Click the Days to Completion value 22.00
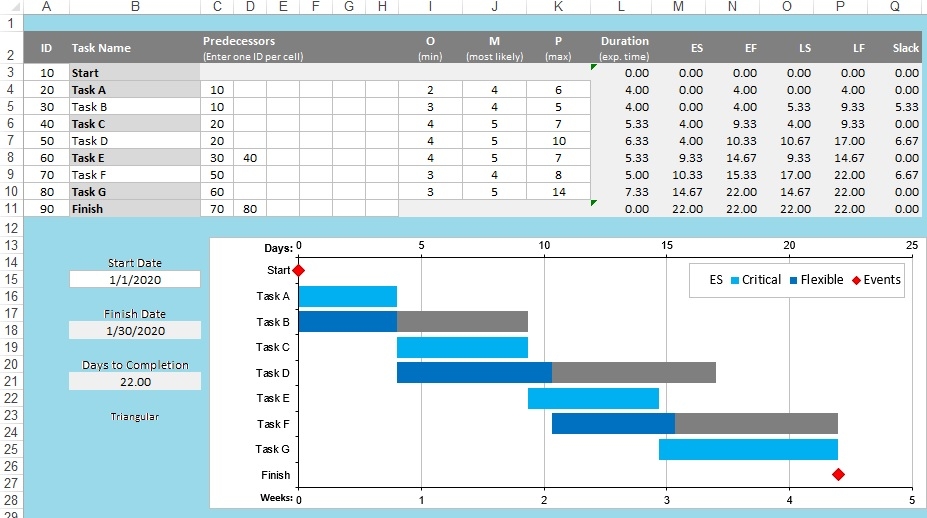927x518 pixels. pyautogui.click(x=135, y=381)
